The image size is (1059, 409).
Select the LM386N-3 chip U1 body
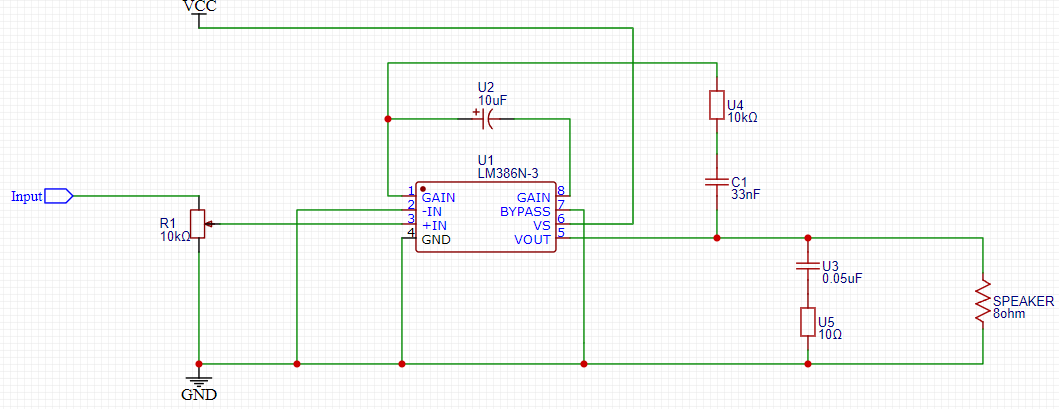point(486,217)
